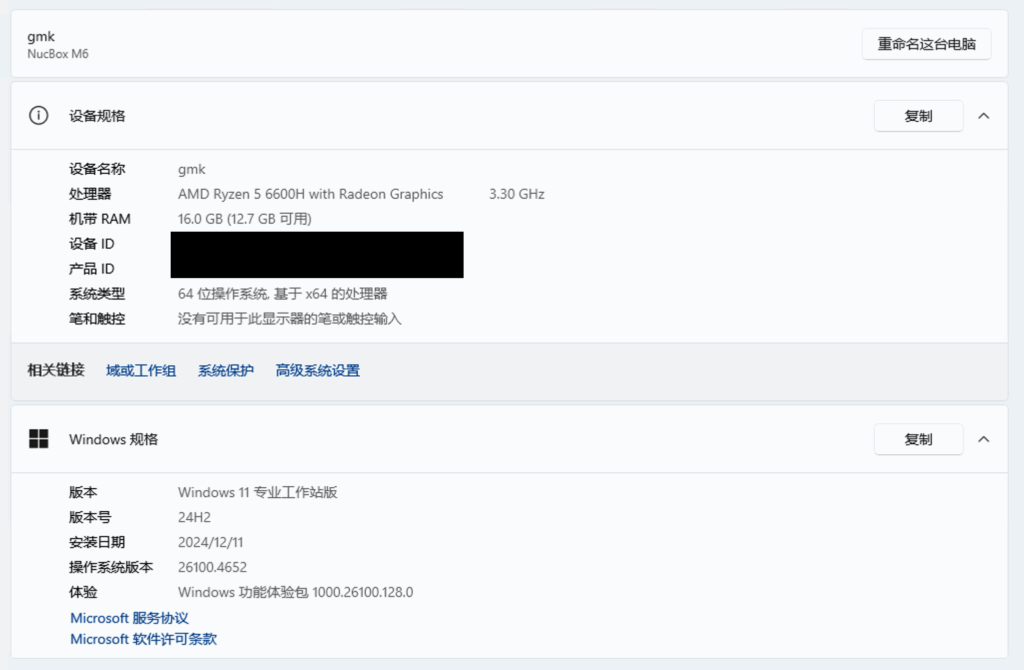Screen dimensions: 1024x670
Task: Click the OS build value 26100.4652
Action: click(212, 567)
